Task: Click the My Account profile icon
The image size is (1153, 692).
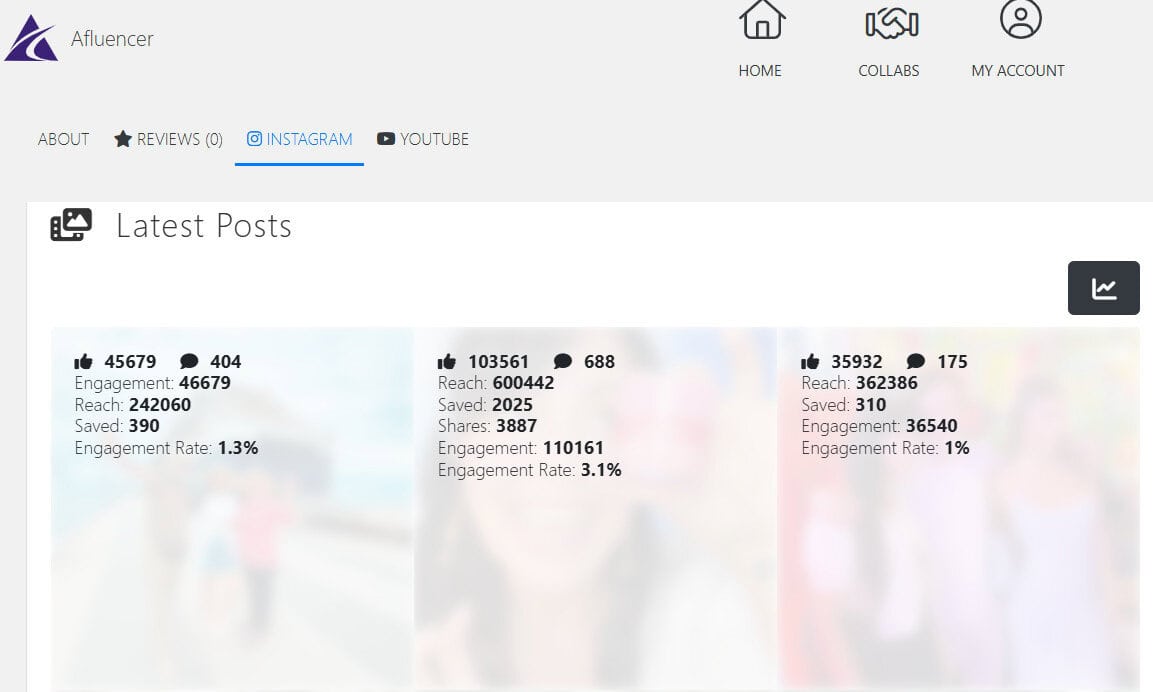Action: pos(1019,19)
